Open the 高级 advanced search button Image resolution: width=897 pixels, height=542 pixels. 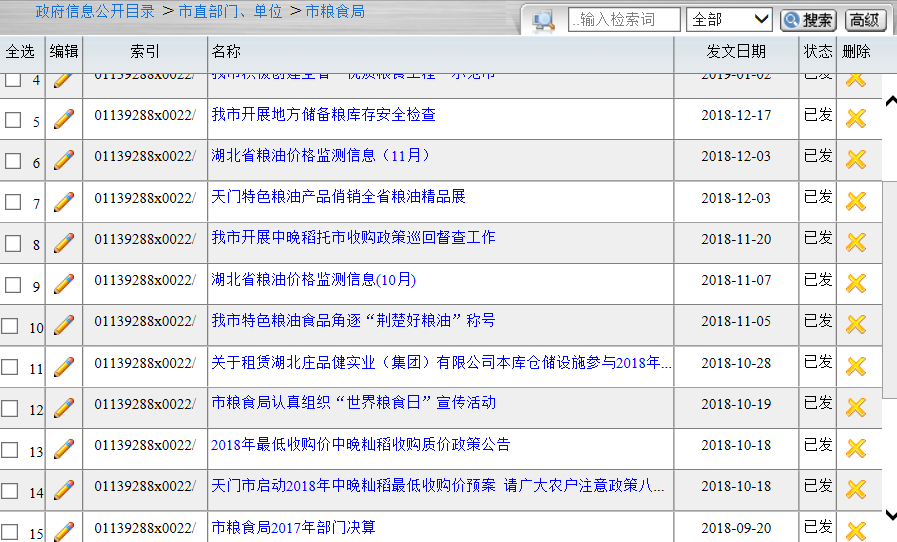coord(865,20)
